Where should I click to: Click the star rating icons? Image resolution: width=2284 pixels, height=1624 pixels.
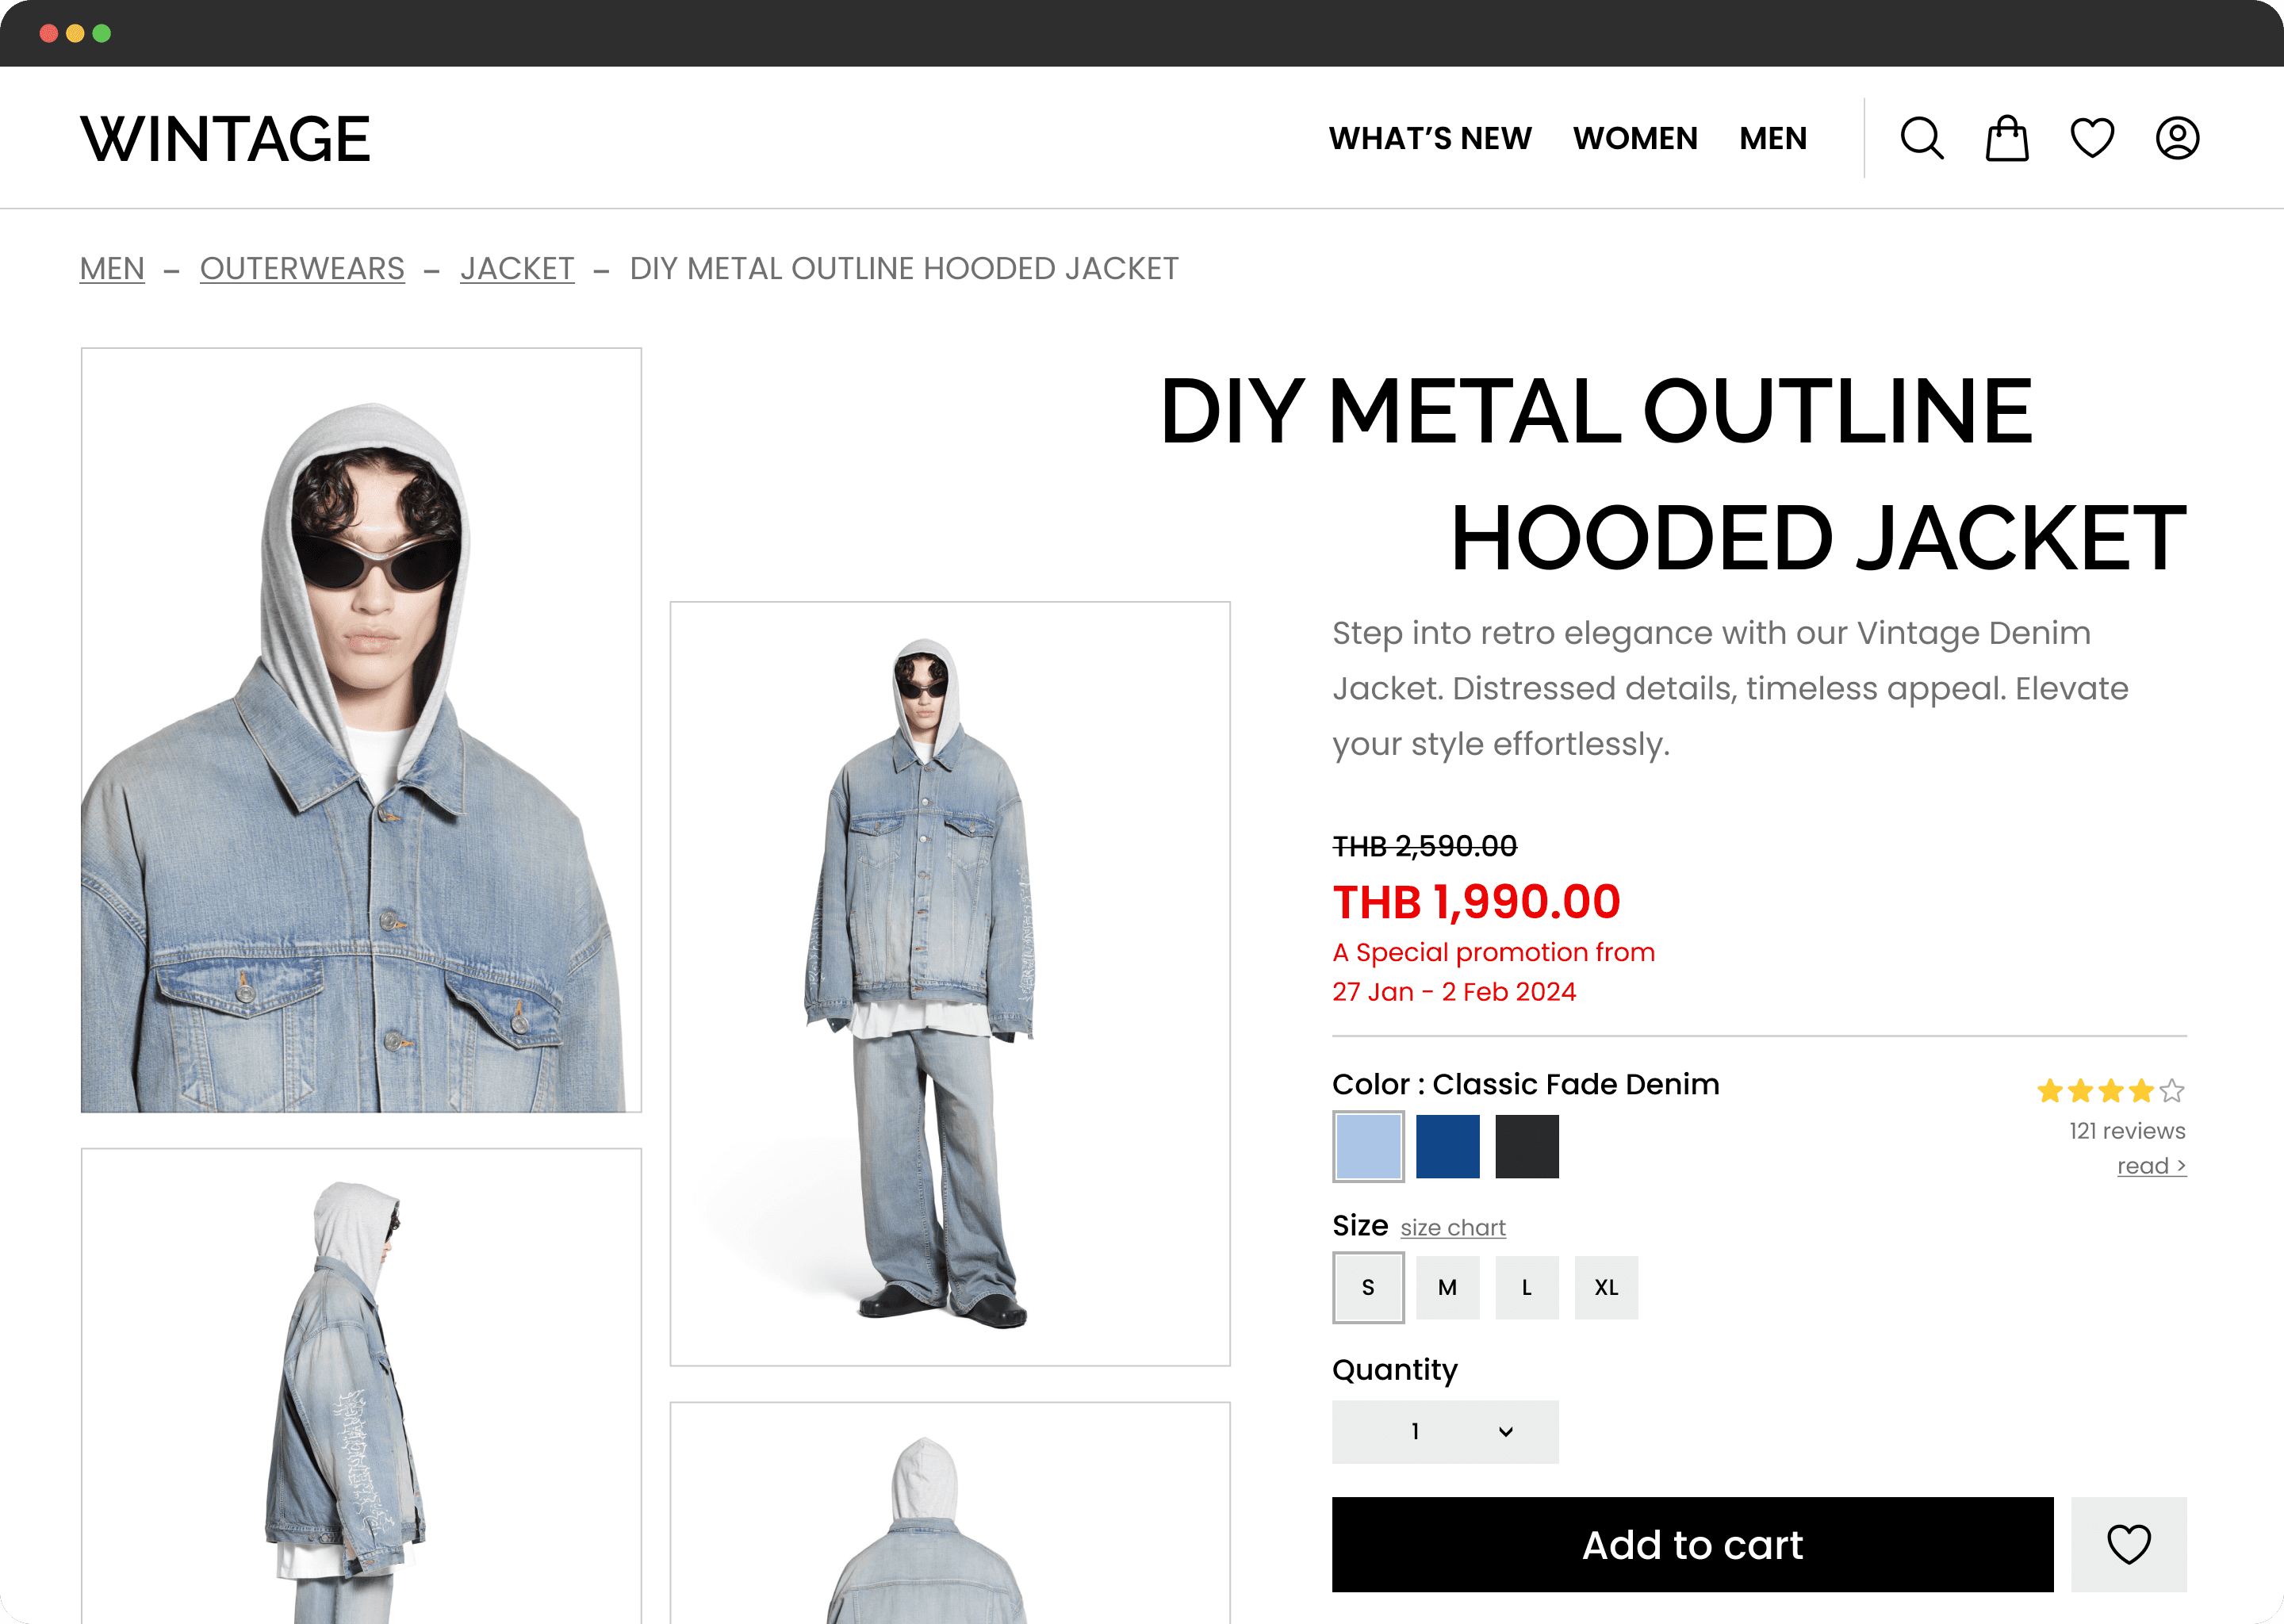point(2111,1090)
